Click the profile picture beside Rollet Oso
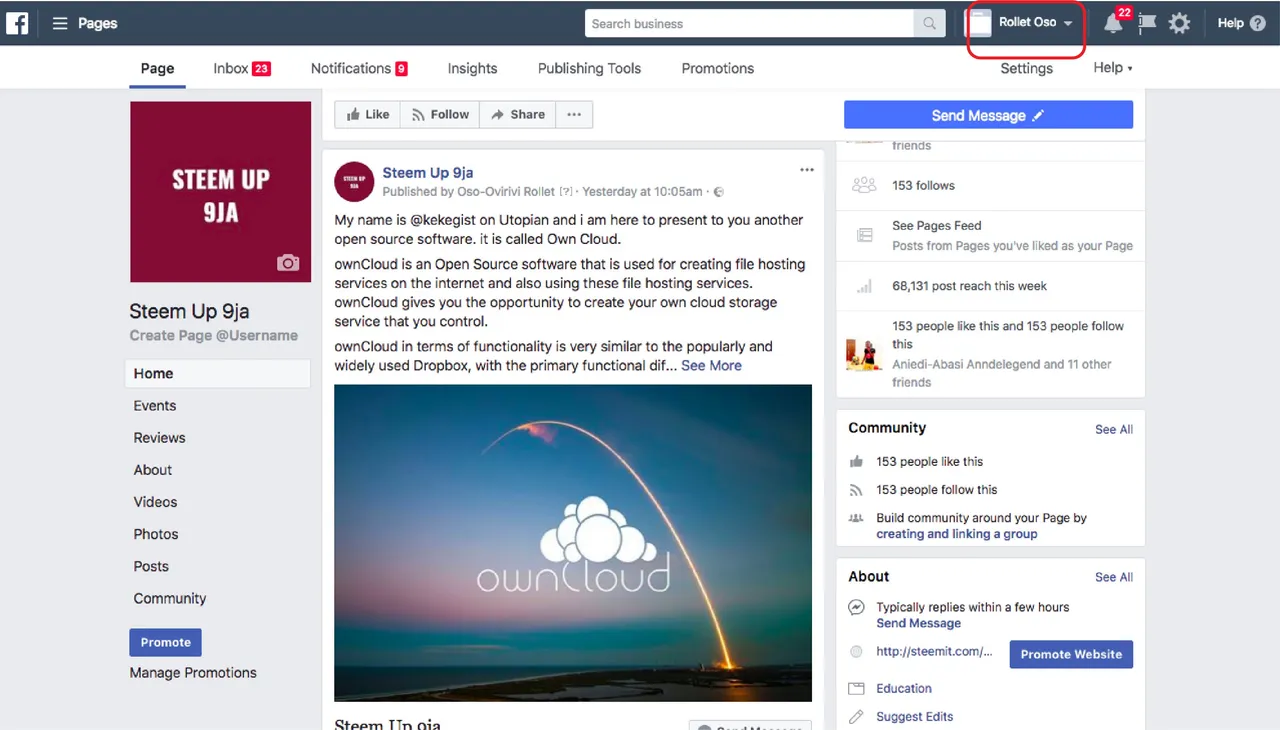 981,23
